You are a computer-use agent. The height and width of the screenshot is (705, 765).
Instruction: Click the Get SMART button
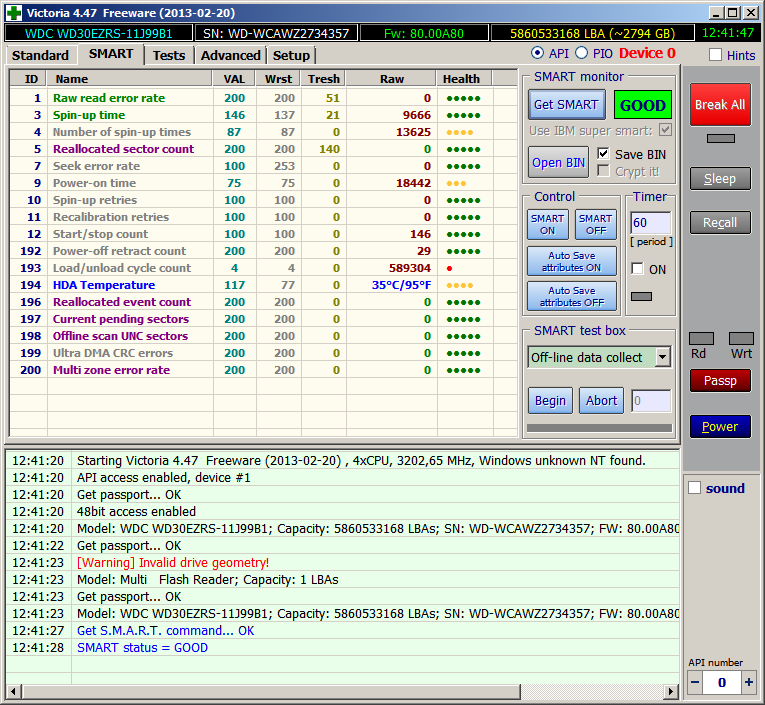[565, 105]
